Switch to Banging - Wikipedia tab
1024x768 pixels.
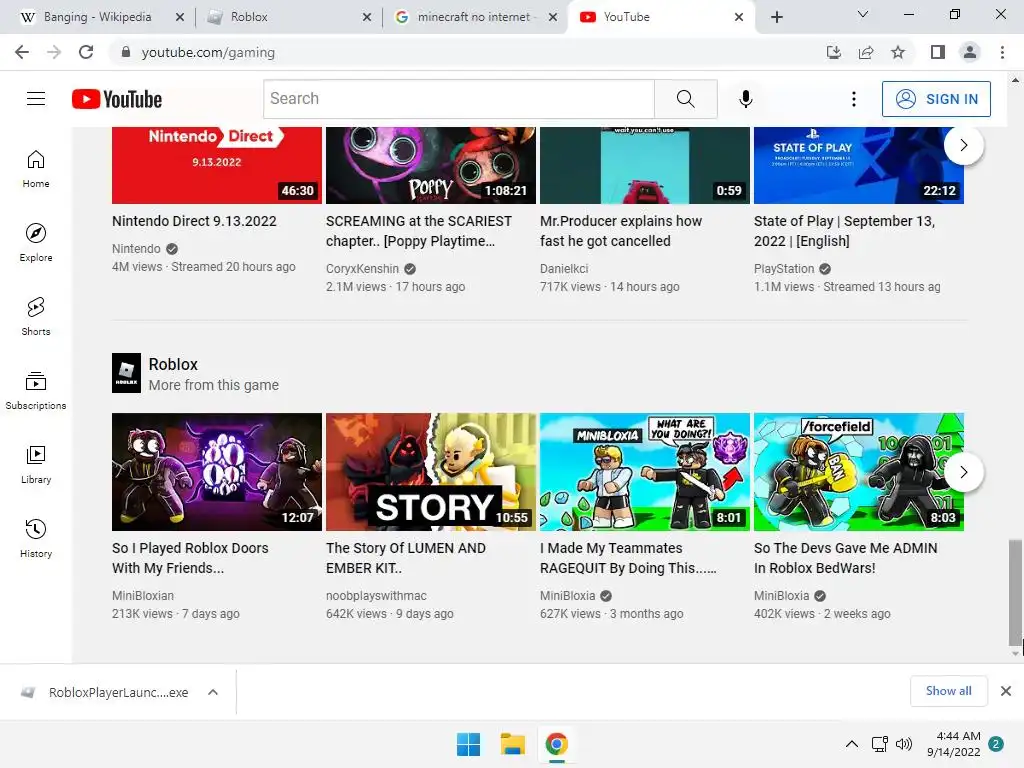click(97, 17)
